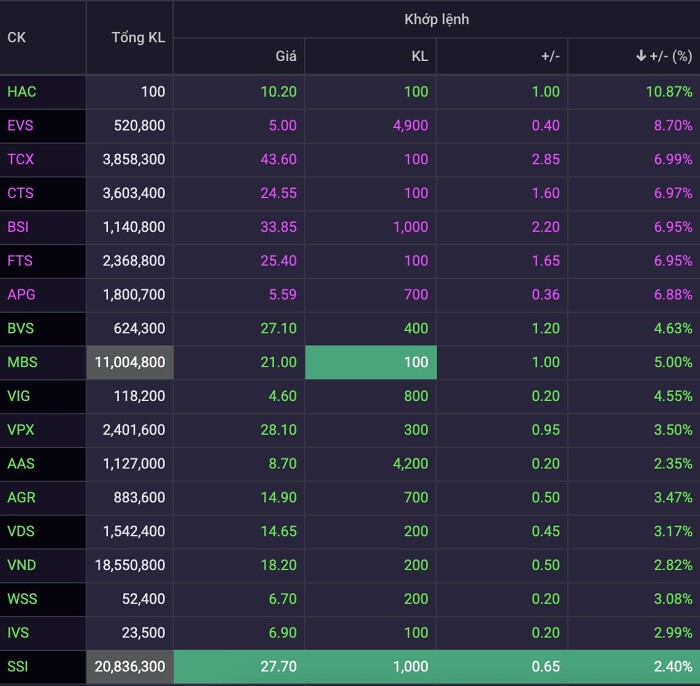Click the KL column header under Khớp lệnh

coord(420,56)
